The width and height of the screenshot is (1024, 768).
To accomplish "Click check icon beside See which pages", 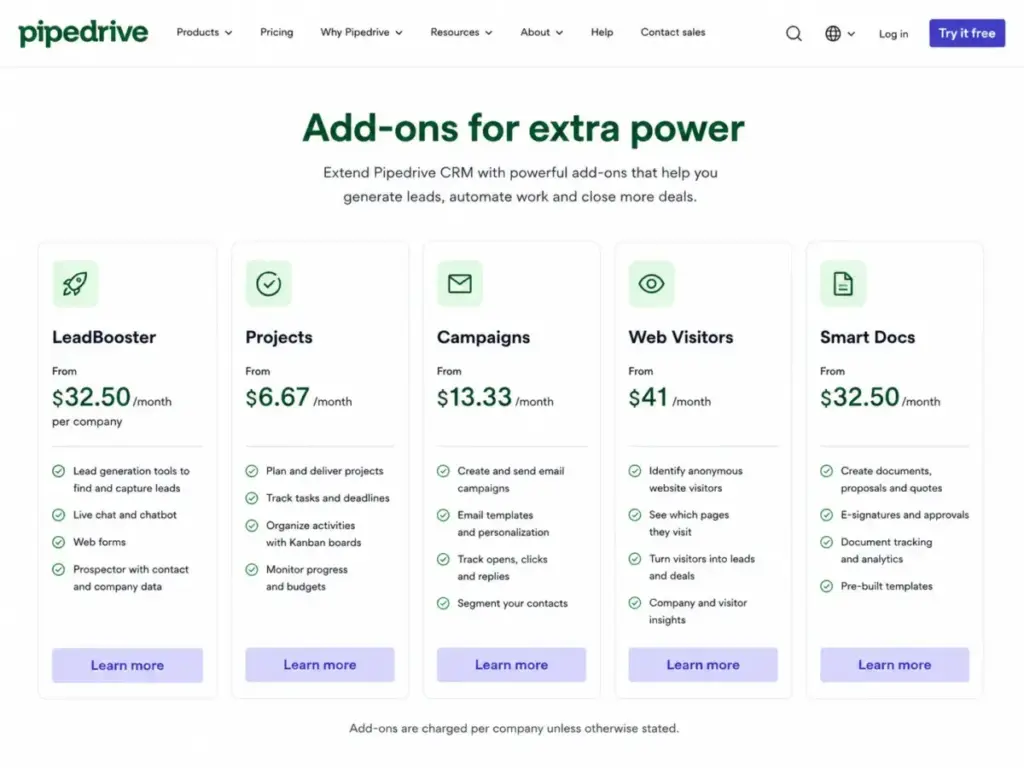I will [635, 515].
